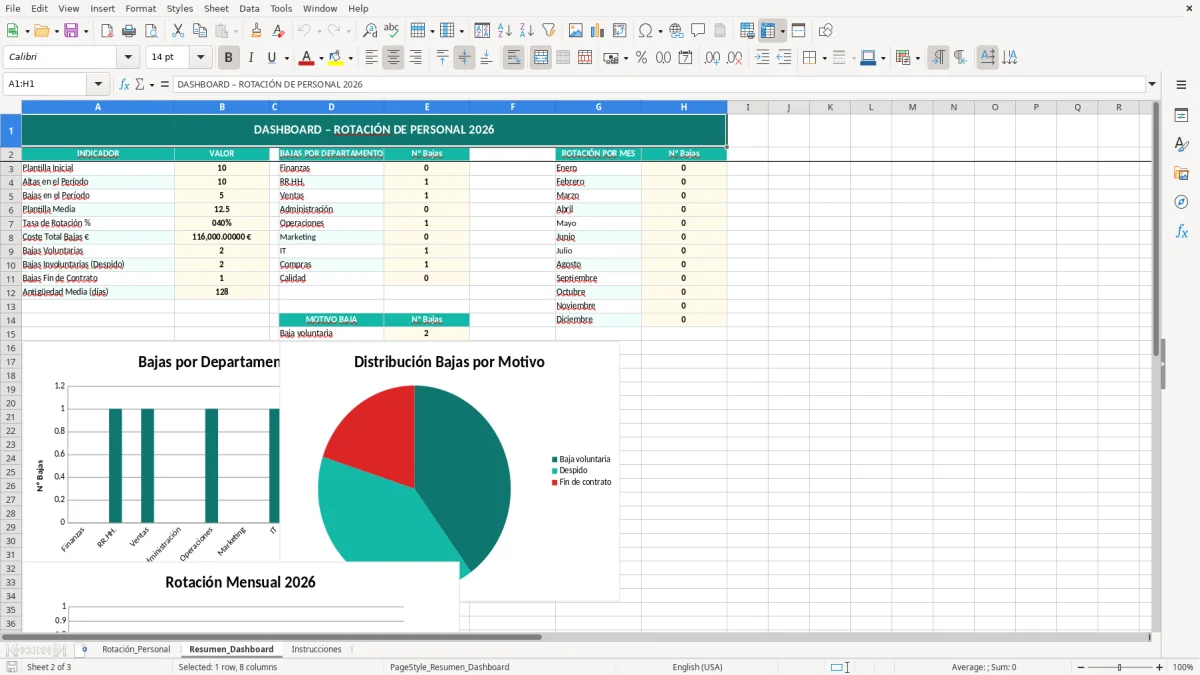Activate Clone Formatting paintbrush
The width and height of the screenshot is (1200, 675).
[x=256, y=31]
